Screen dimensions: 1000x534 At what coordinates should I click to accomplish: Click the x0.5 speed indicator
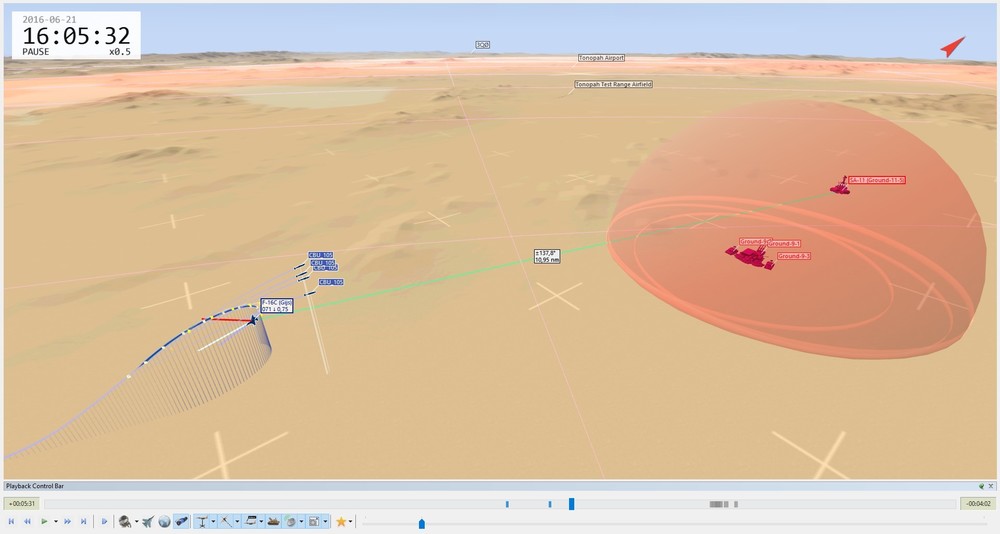tap(120, 52)
